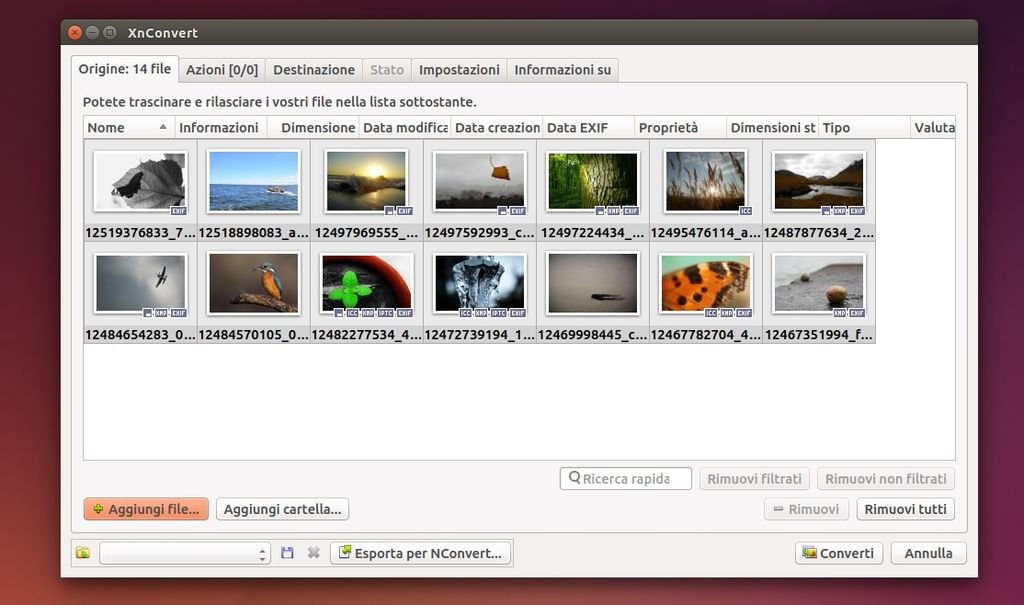Open the preset selection combo box
The height and width of the screenshot is (605, 1024).
tap(185, 553)
